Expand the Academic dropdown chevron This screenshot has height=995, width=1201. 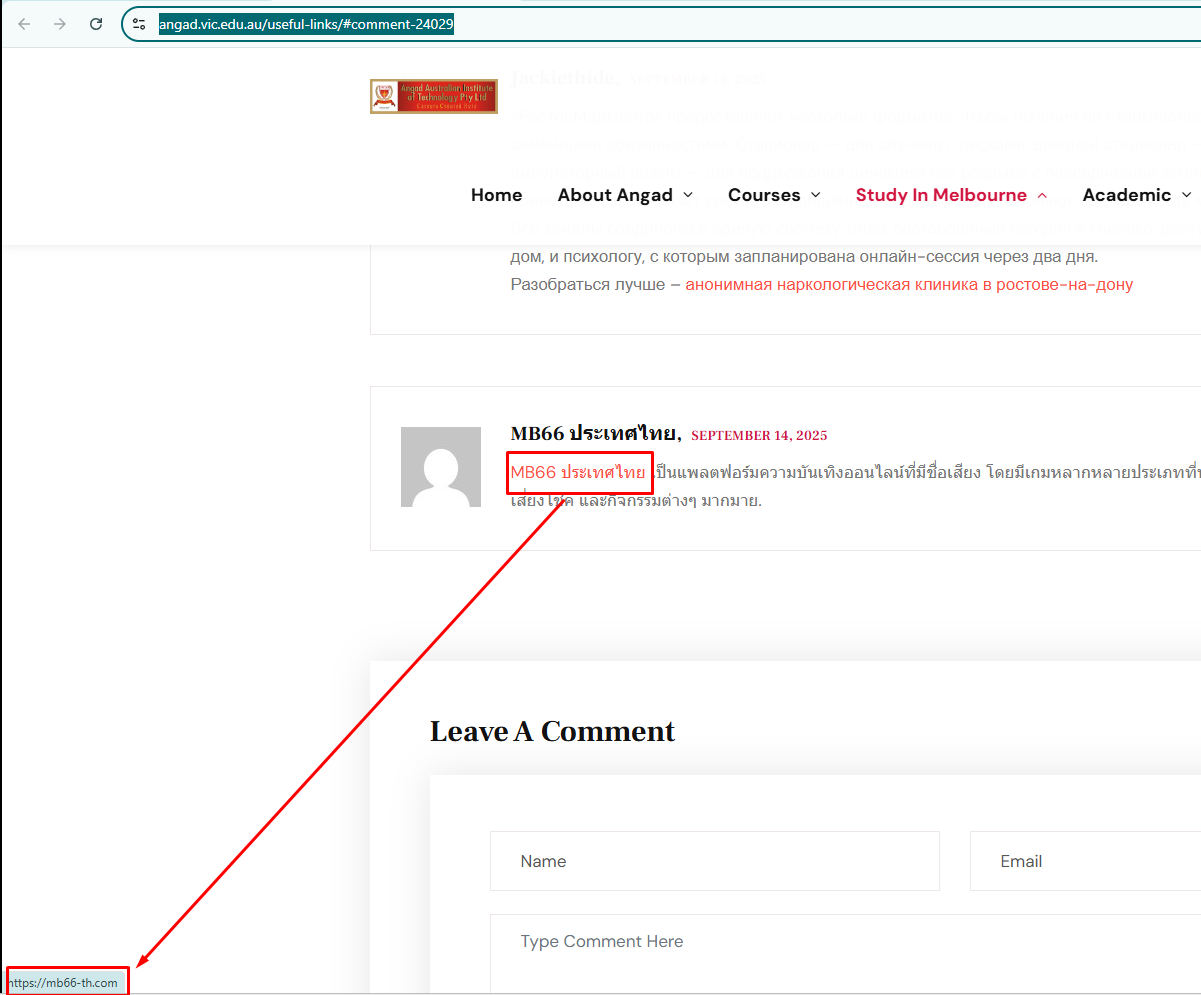click(x=1186, y=195)
